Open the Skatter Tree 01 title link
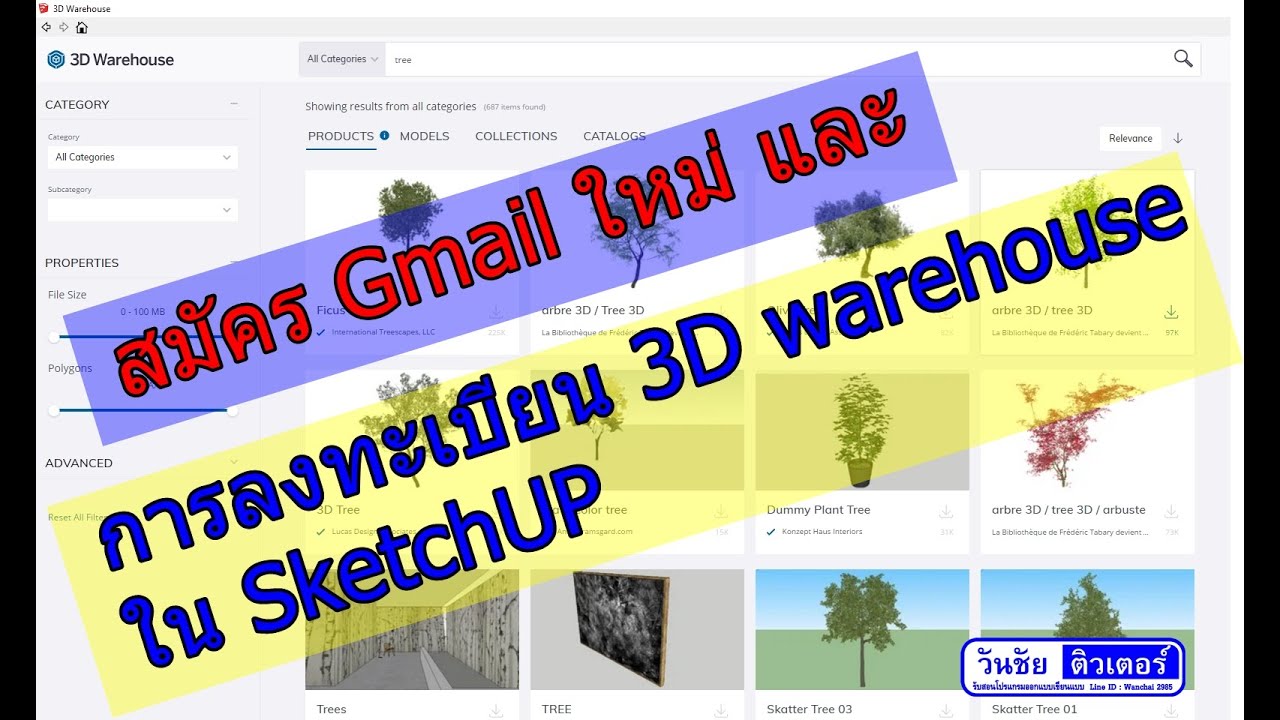 [1034, 709]
